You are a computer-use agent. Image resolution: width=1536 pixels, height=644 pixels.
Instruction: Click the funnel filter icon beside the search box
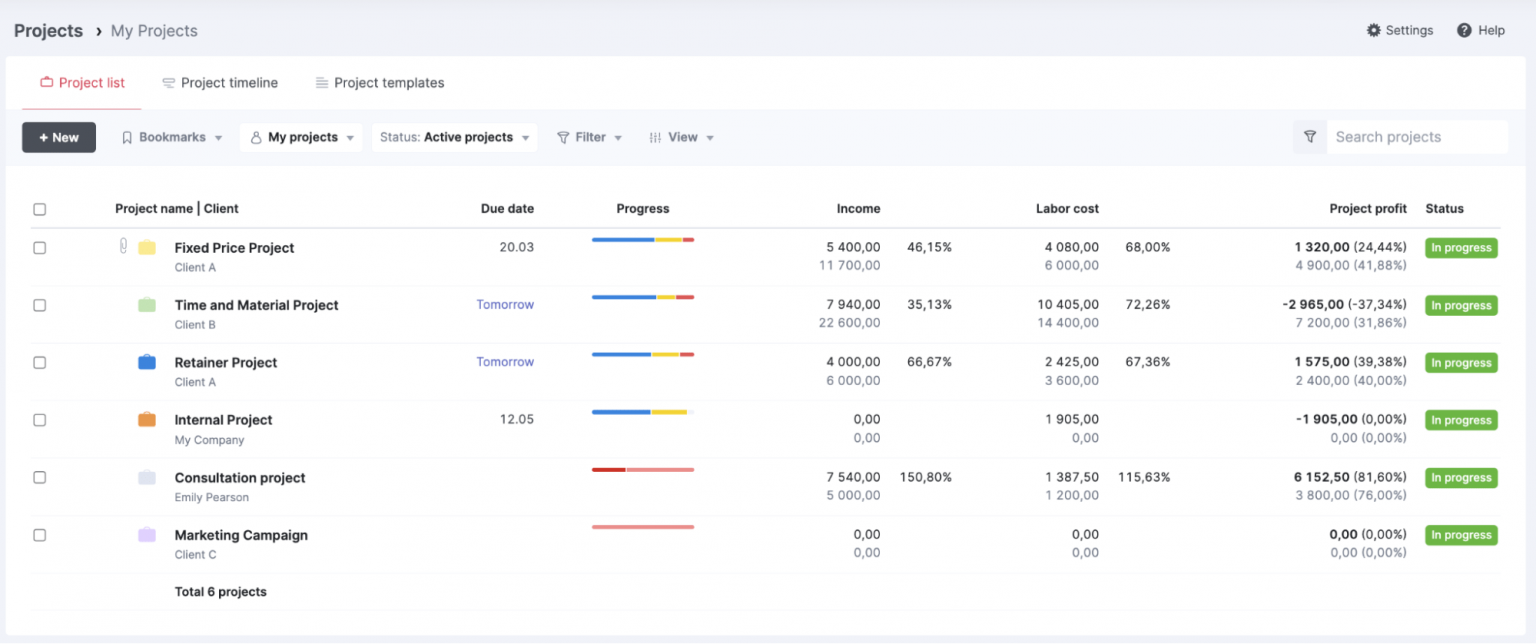coord(1310,137)
